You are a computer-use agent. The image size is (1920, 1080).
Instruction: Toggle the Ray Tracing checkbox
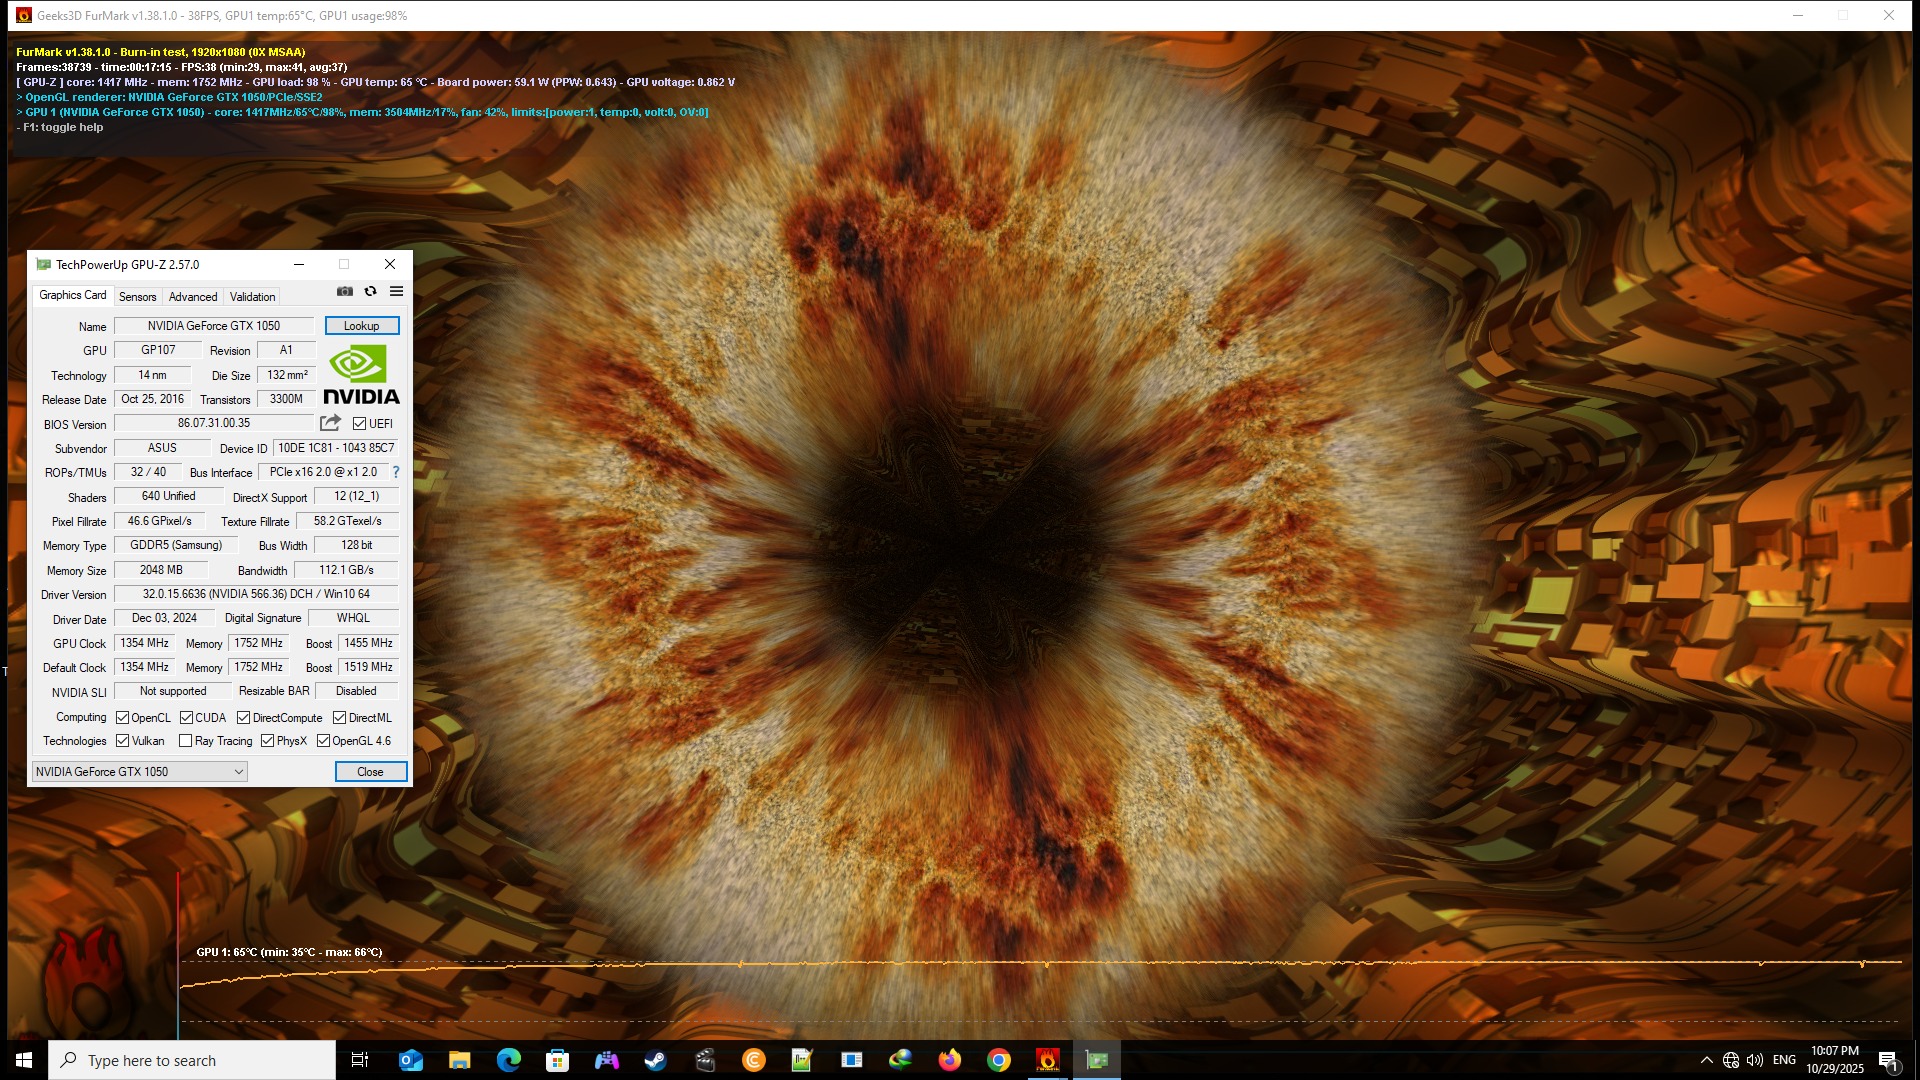[186, 741]
